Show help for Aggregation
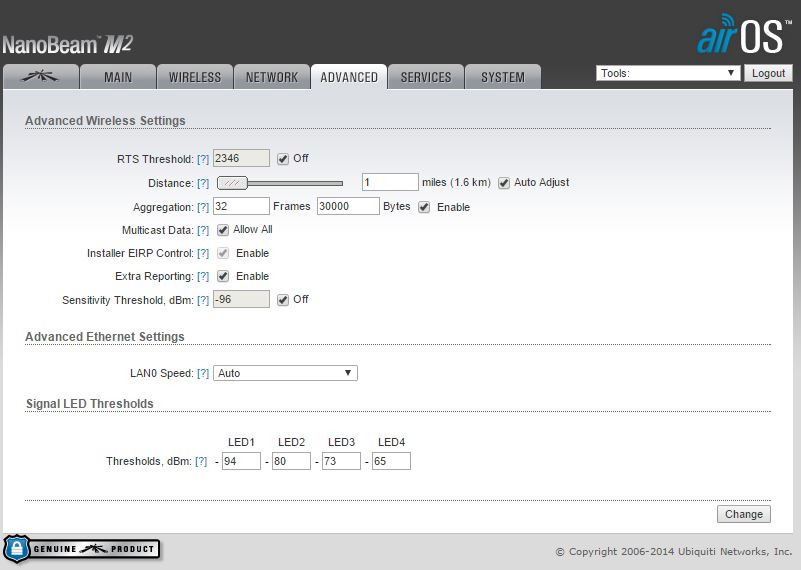The image size is (801, 570). coord(203,207)
